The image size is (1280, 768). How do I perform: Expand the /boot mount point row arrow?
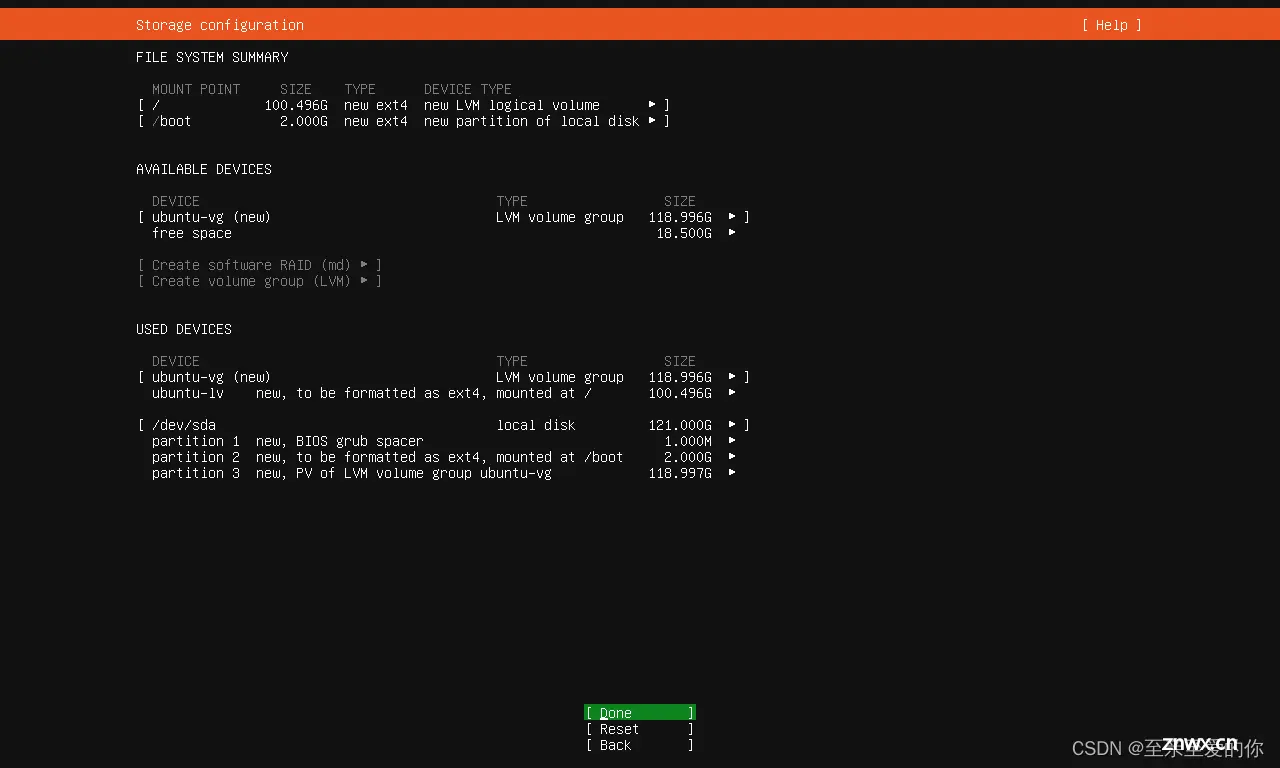[652, 120]
